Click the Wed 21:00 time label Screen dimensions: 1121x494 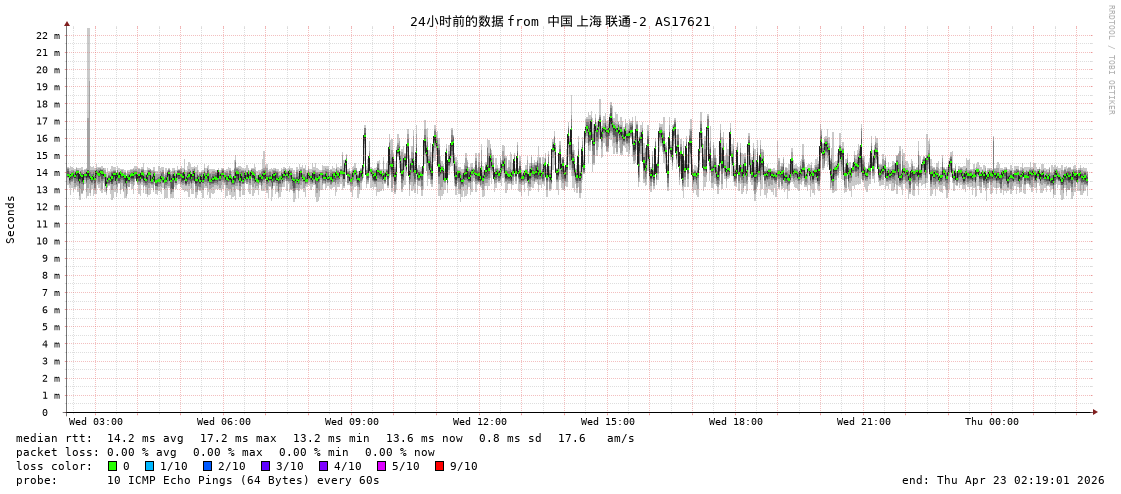[864, 422]
